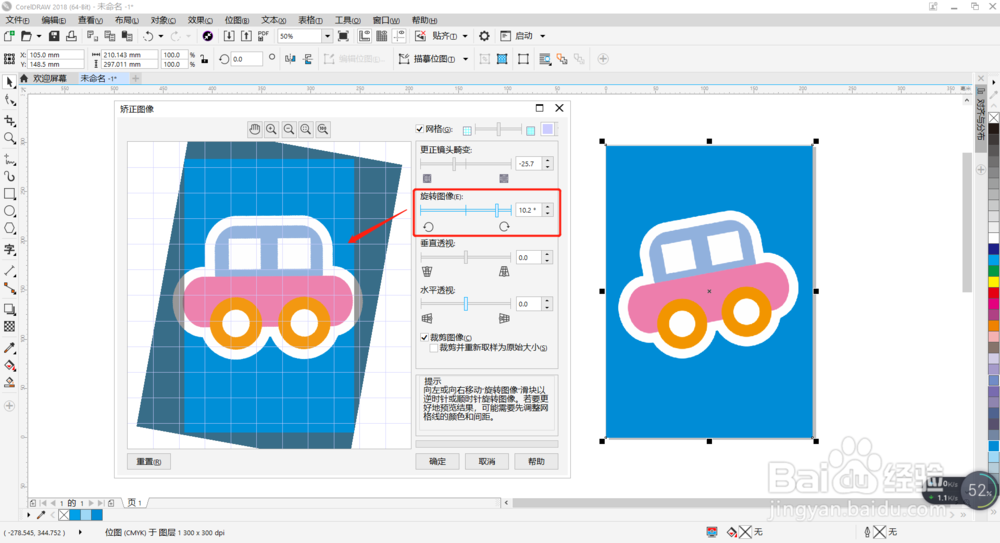The width and height of the screenshot is (1000, 543).
Task: Increase the 更正镜头畸变 value stepper
Action: point(547,161)
